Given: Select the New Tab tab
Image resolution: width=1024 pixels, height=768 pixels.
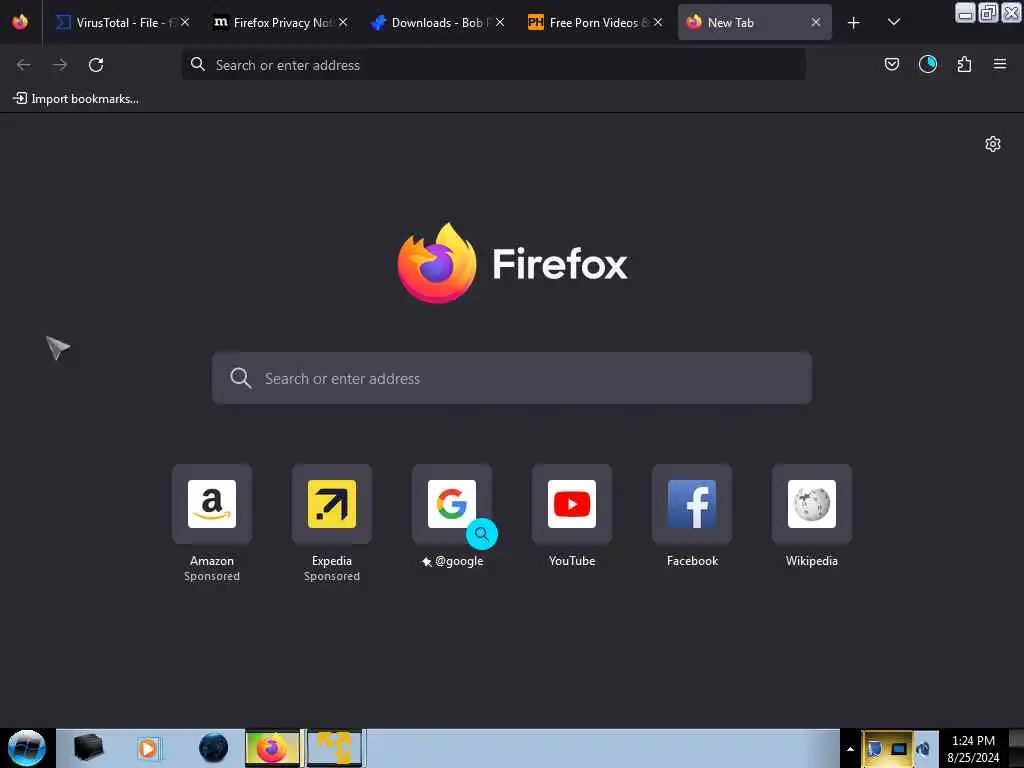Looking at the screenshot, I should (x=754, y=22).
